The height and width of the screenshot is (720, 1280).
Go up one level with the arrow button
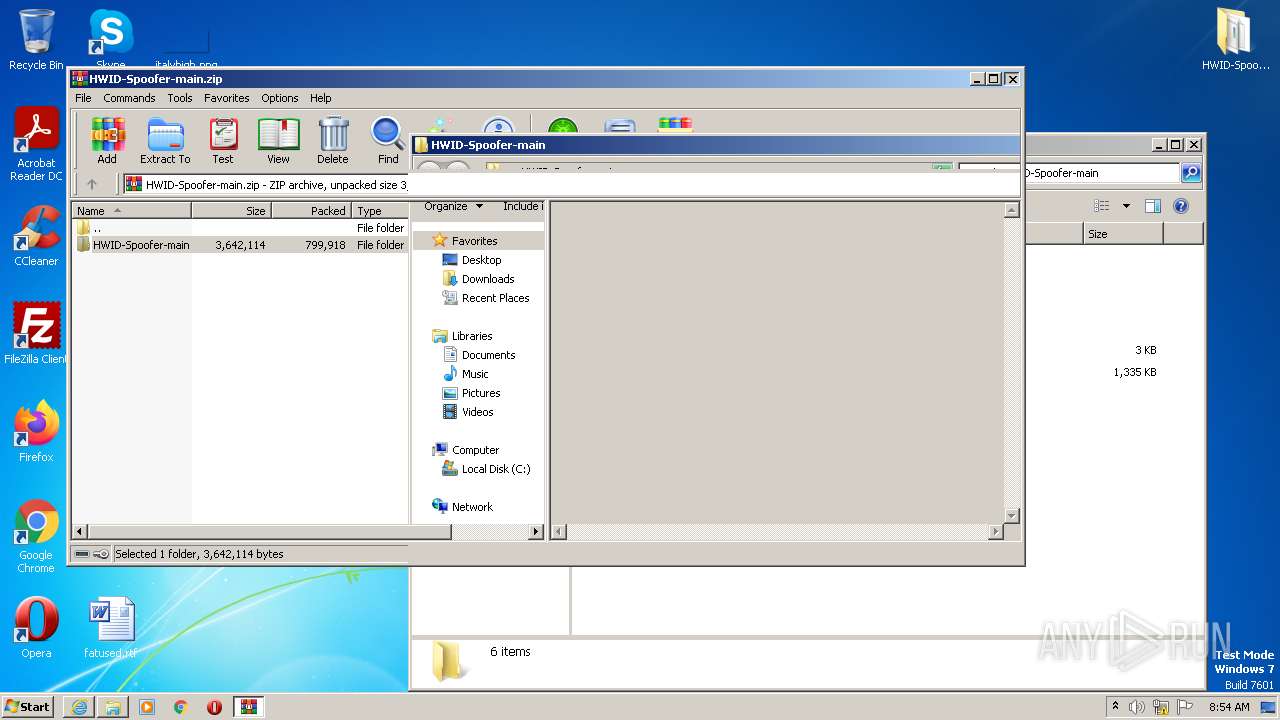pos(92,184)
